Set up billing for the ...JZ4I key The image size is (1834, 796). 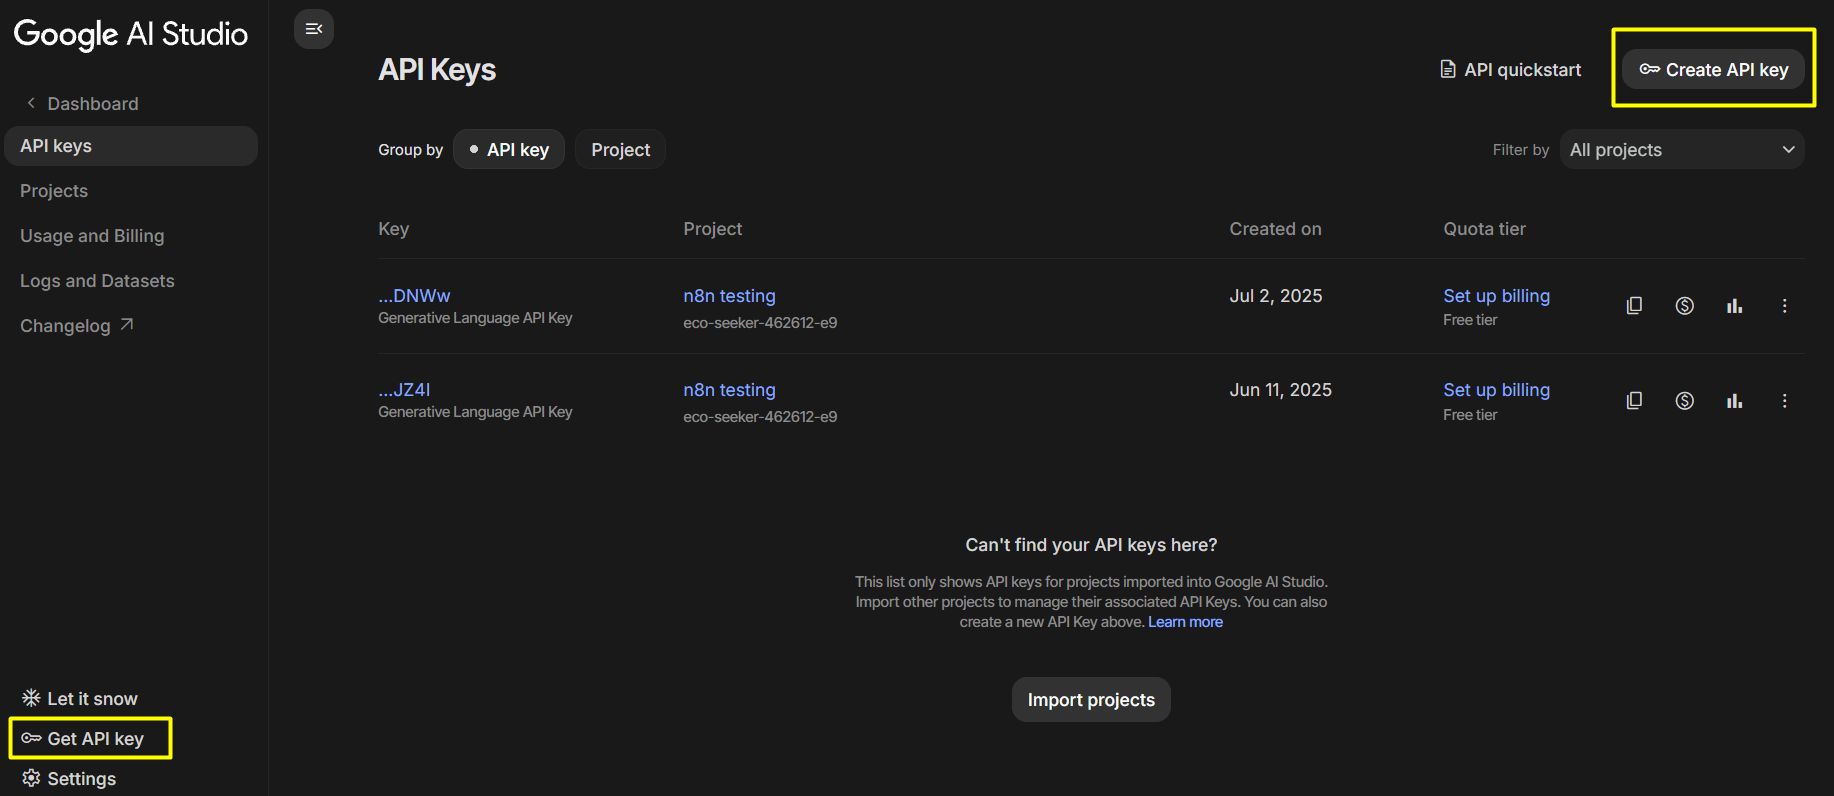(1496, 390)
